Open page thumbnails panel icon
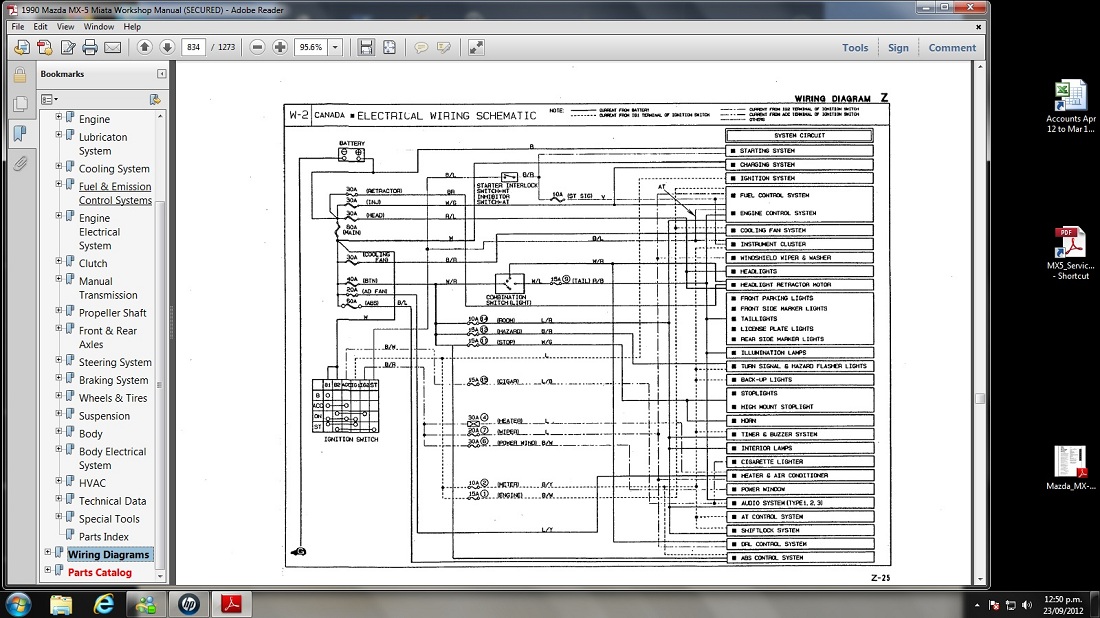This screenshot has width=1100, height=618. pyautogui.click(x=20, y=104)
